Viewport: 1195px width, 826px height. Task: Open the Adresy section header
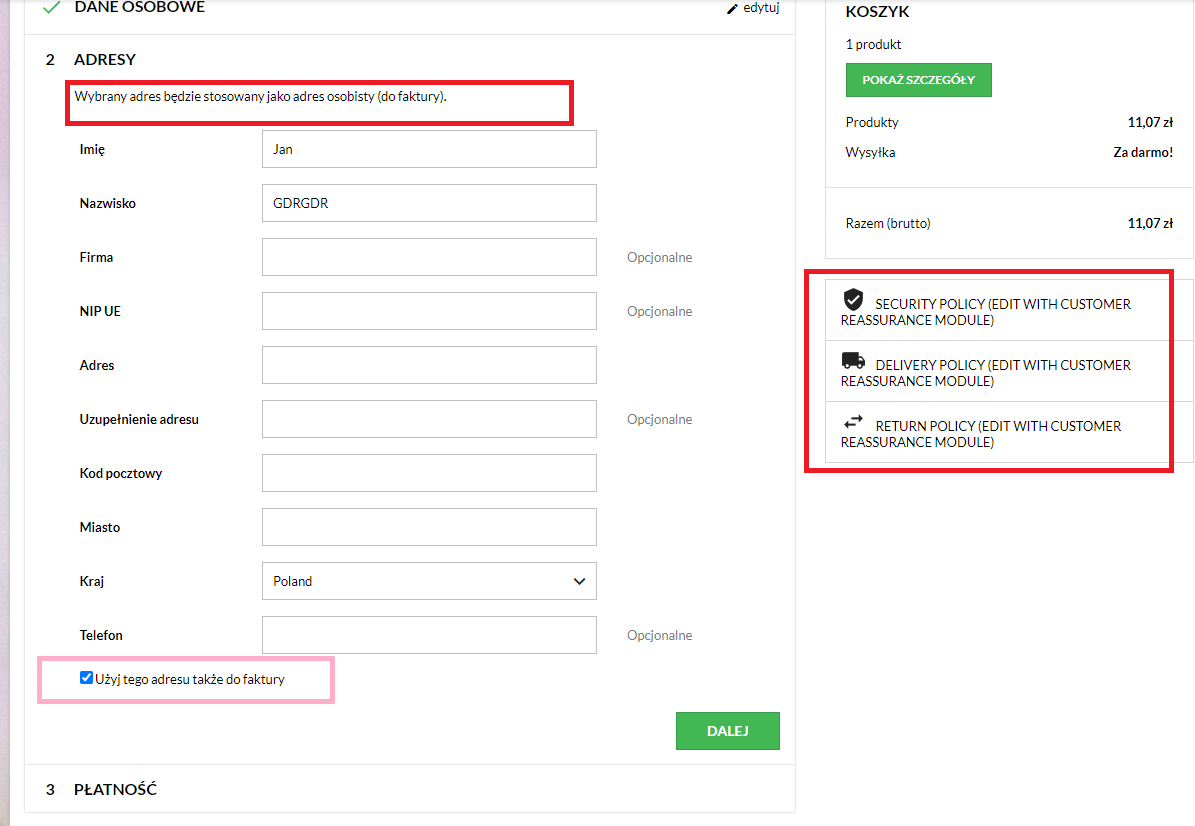pyautogui.click(x=105, y=59)
